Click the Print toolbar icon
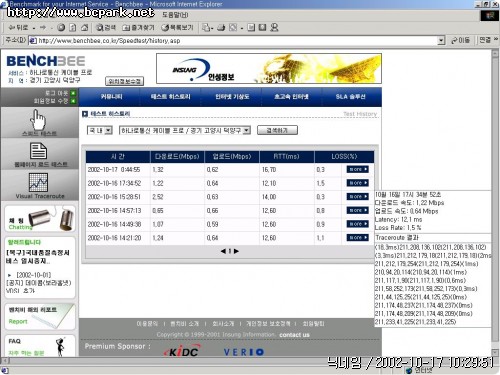The width and height of the screenshot is (500, 375). click(221, 28)
